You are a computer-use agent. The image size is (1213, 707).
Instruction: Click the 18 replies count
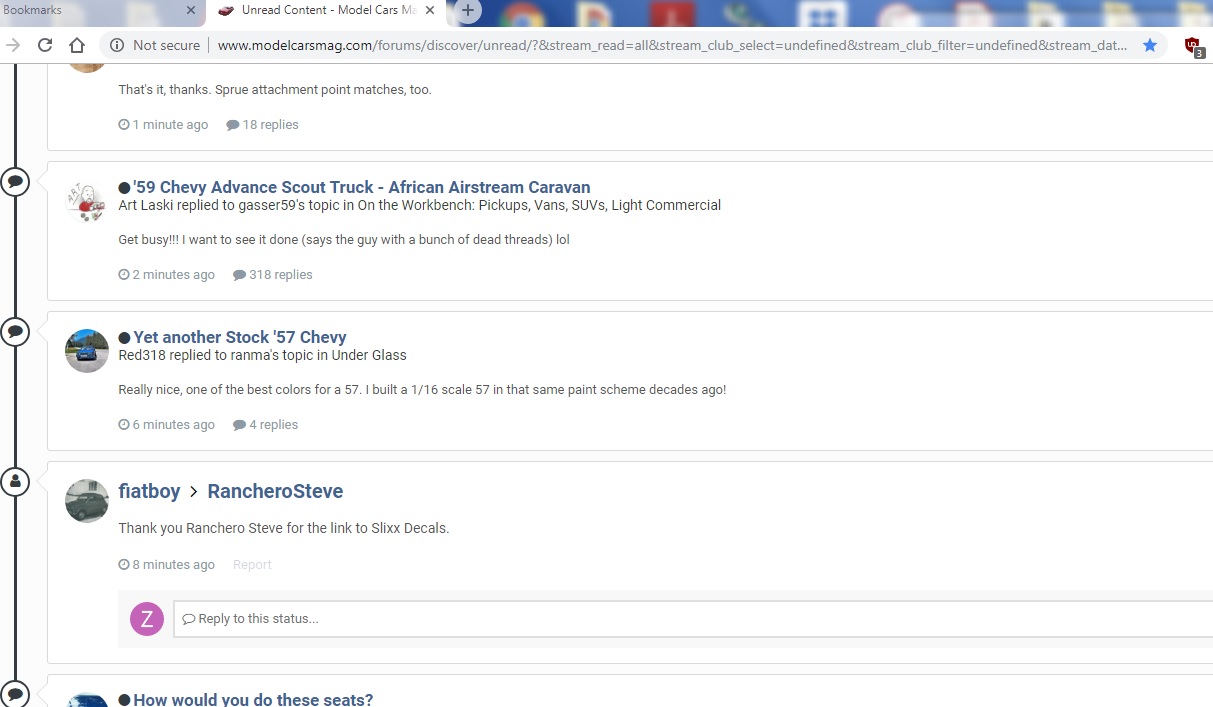[262, 125]
